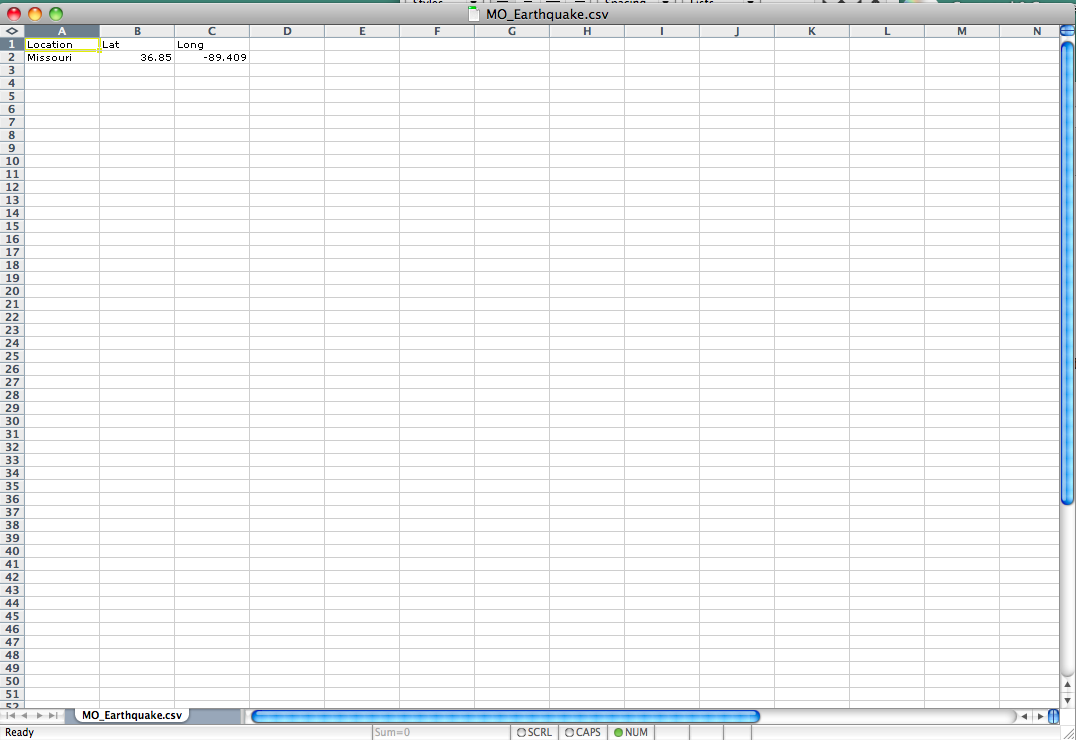Select the MO_Earthquake.csv sheet tab
Viewport: 1076px width, 740px height.
point(132,716)
